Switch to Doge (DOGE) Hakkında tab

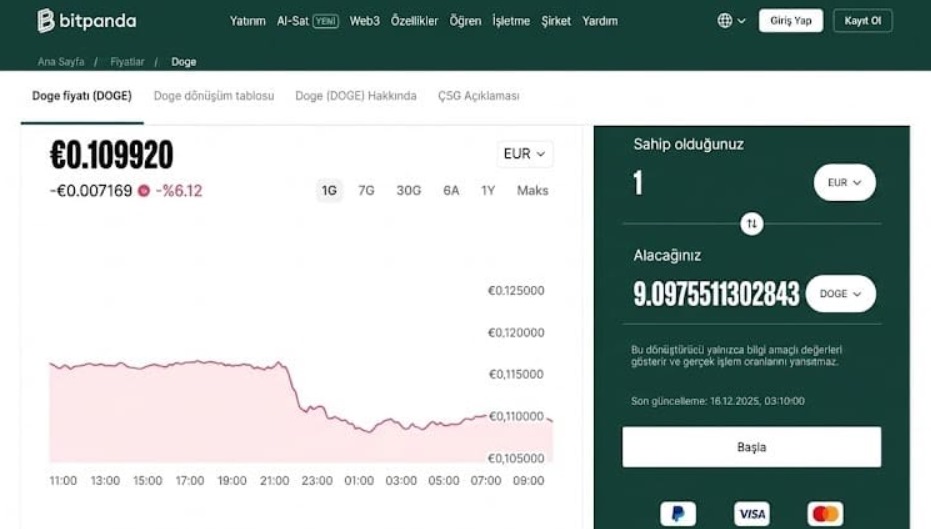coord(356,96)
